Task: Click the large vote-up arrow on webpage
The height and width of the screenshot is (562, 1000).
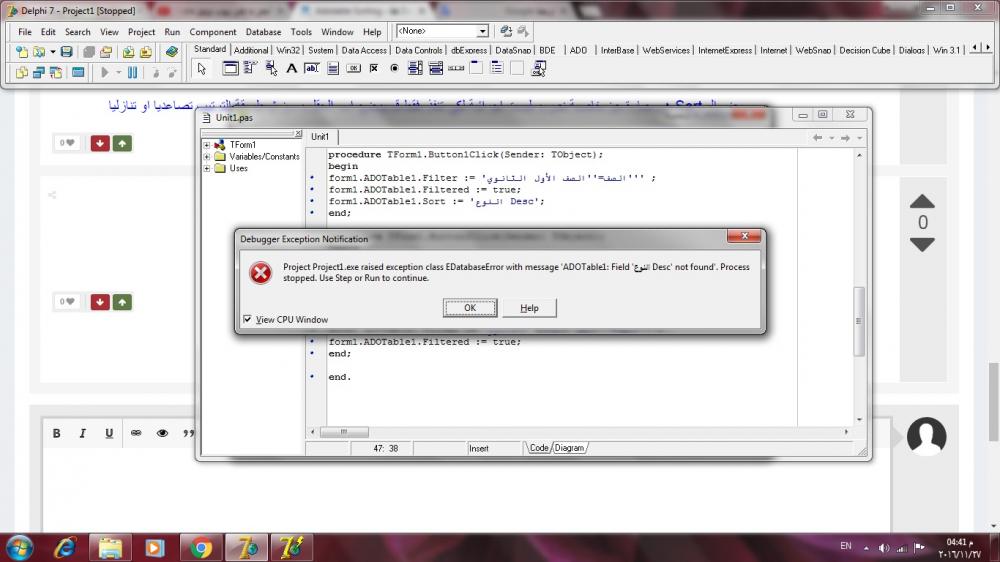Action: (922, 202)
